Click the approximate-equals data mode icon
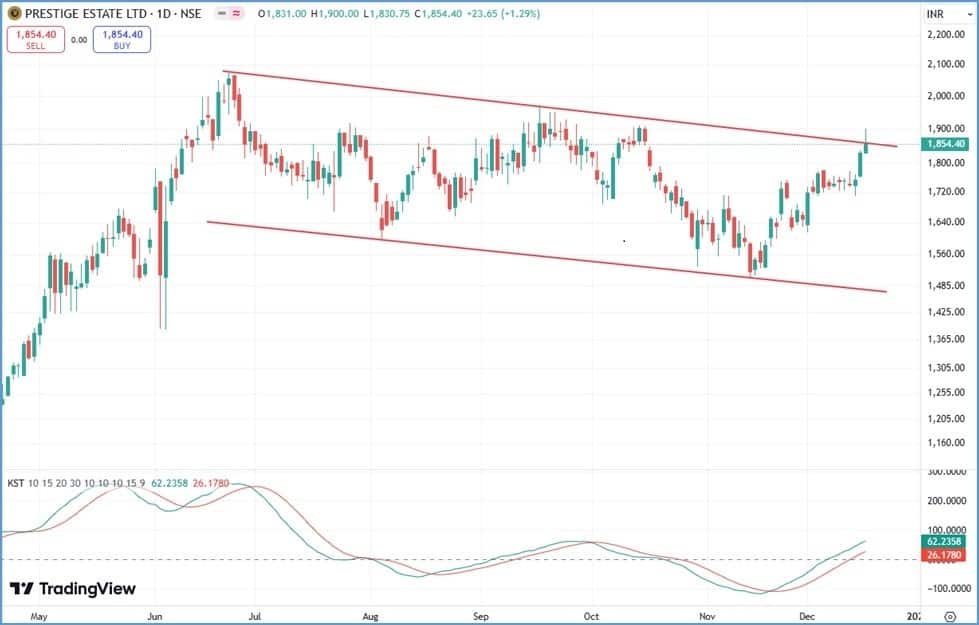The height and width of the screenshot is (625, 979). [235, 15]
